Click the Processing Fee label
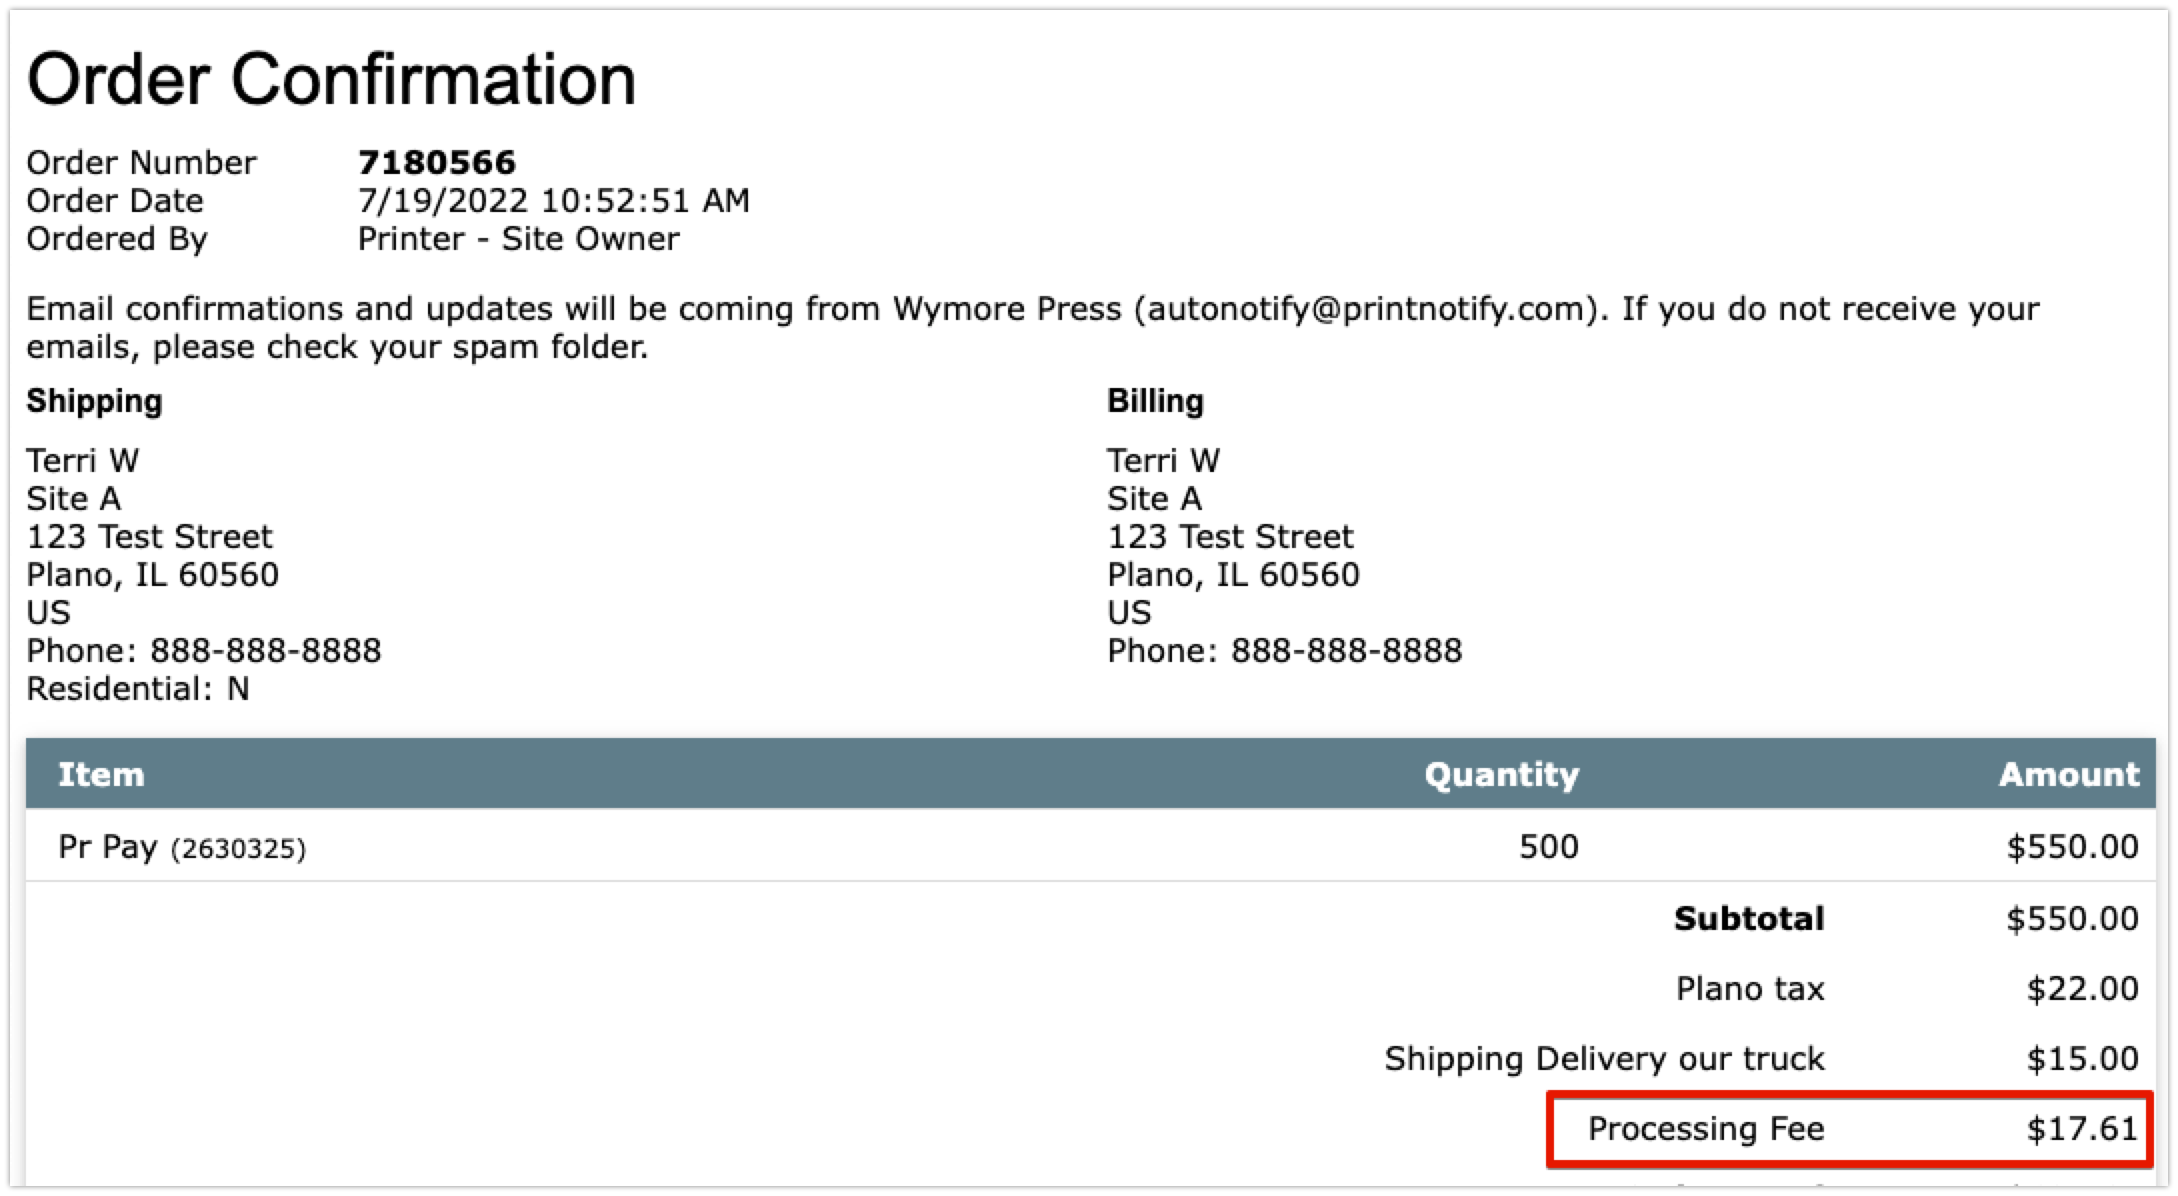This screenshot has width=2178, height=1196. [1706, 1128]
